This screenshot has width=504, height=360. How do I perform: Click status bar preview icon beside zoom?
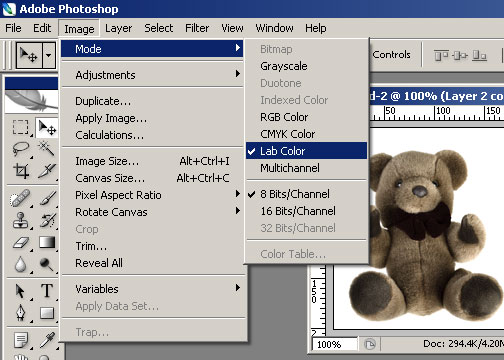click(x=370, y=344)
